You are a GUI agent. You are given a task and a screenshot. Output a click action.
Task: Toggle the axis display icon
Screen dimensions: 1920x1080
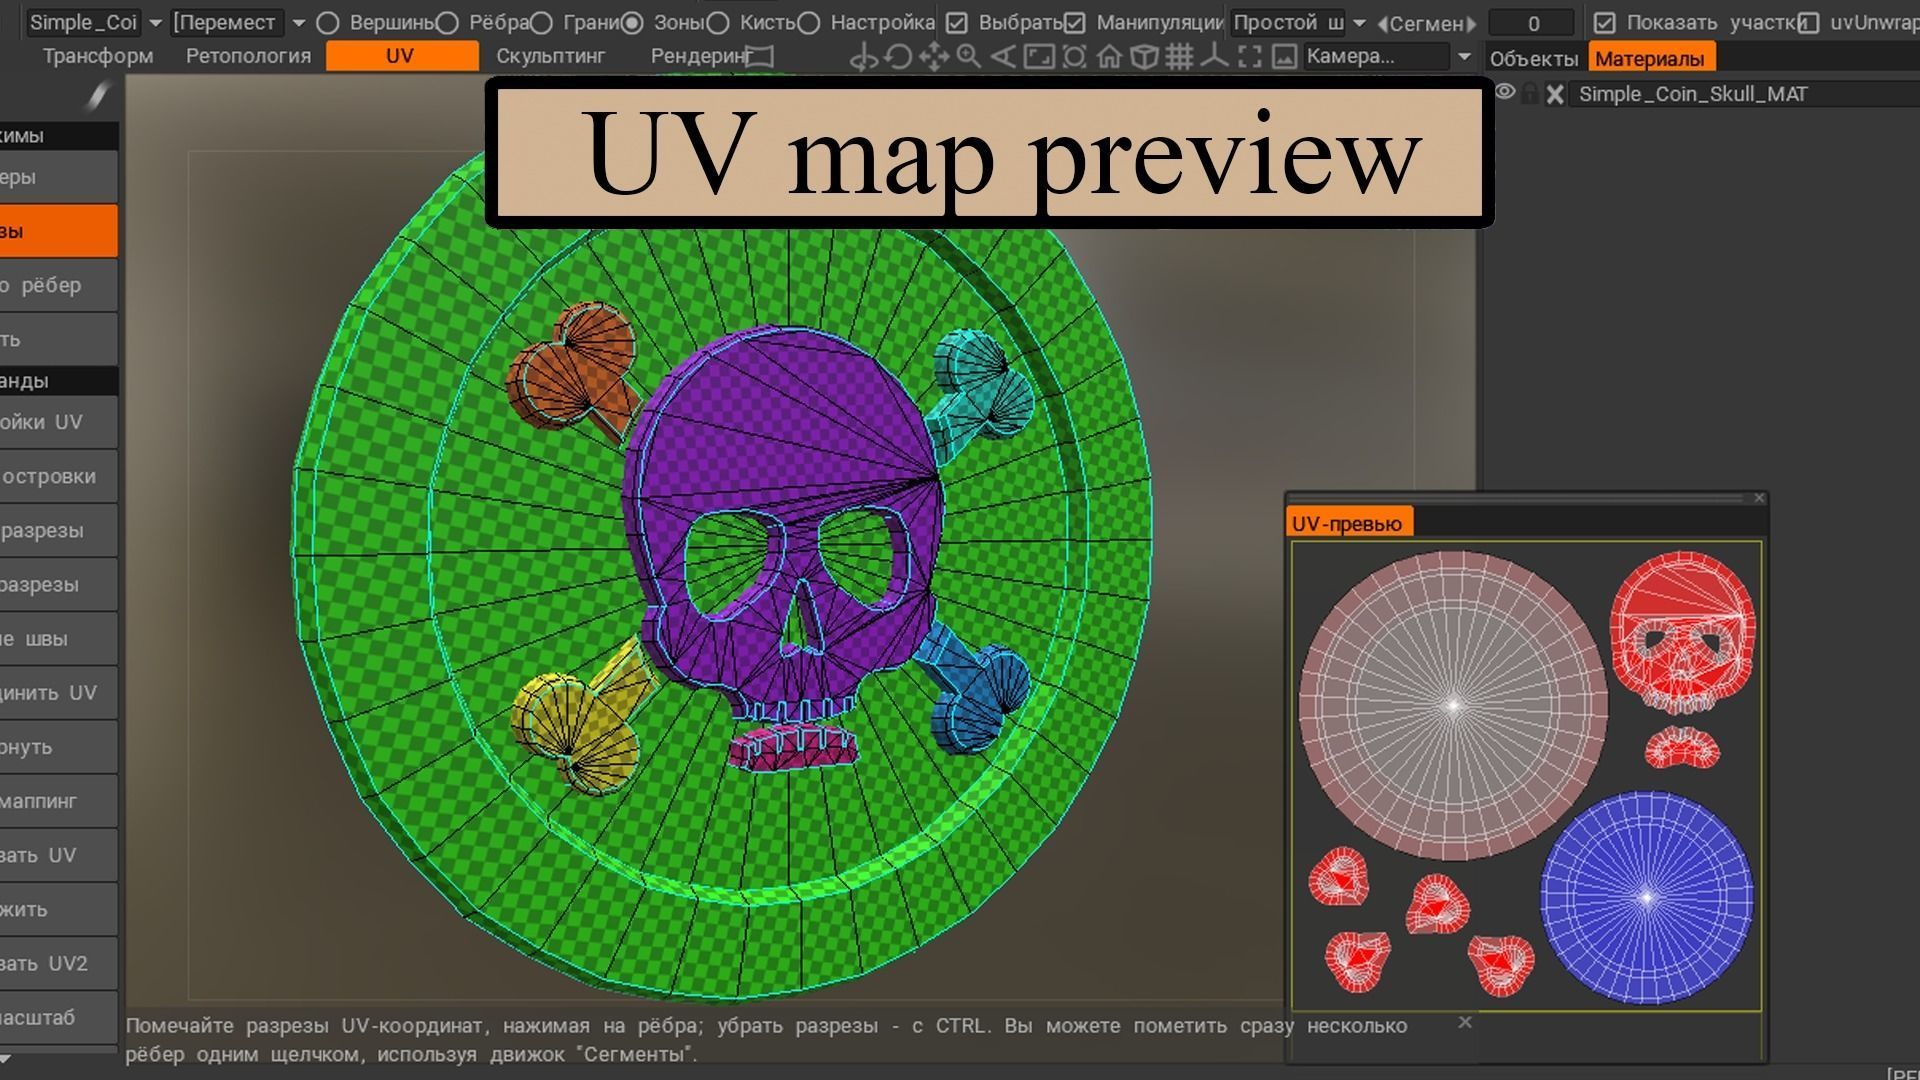tap(1214, 57)
